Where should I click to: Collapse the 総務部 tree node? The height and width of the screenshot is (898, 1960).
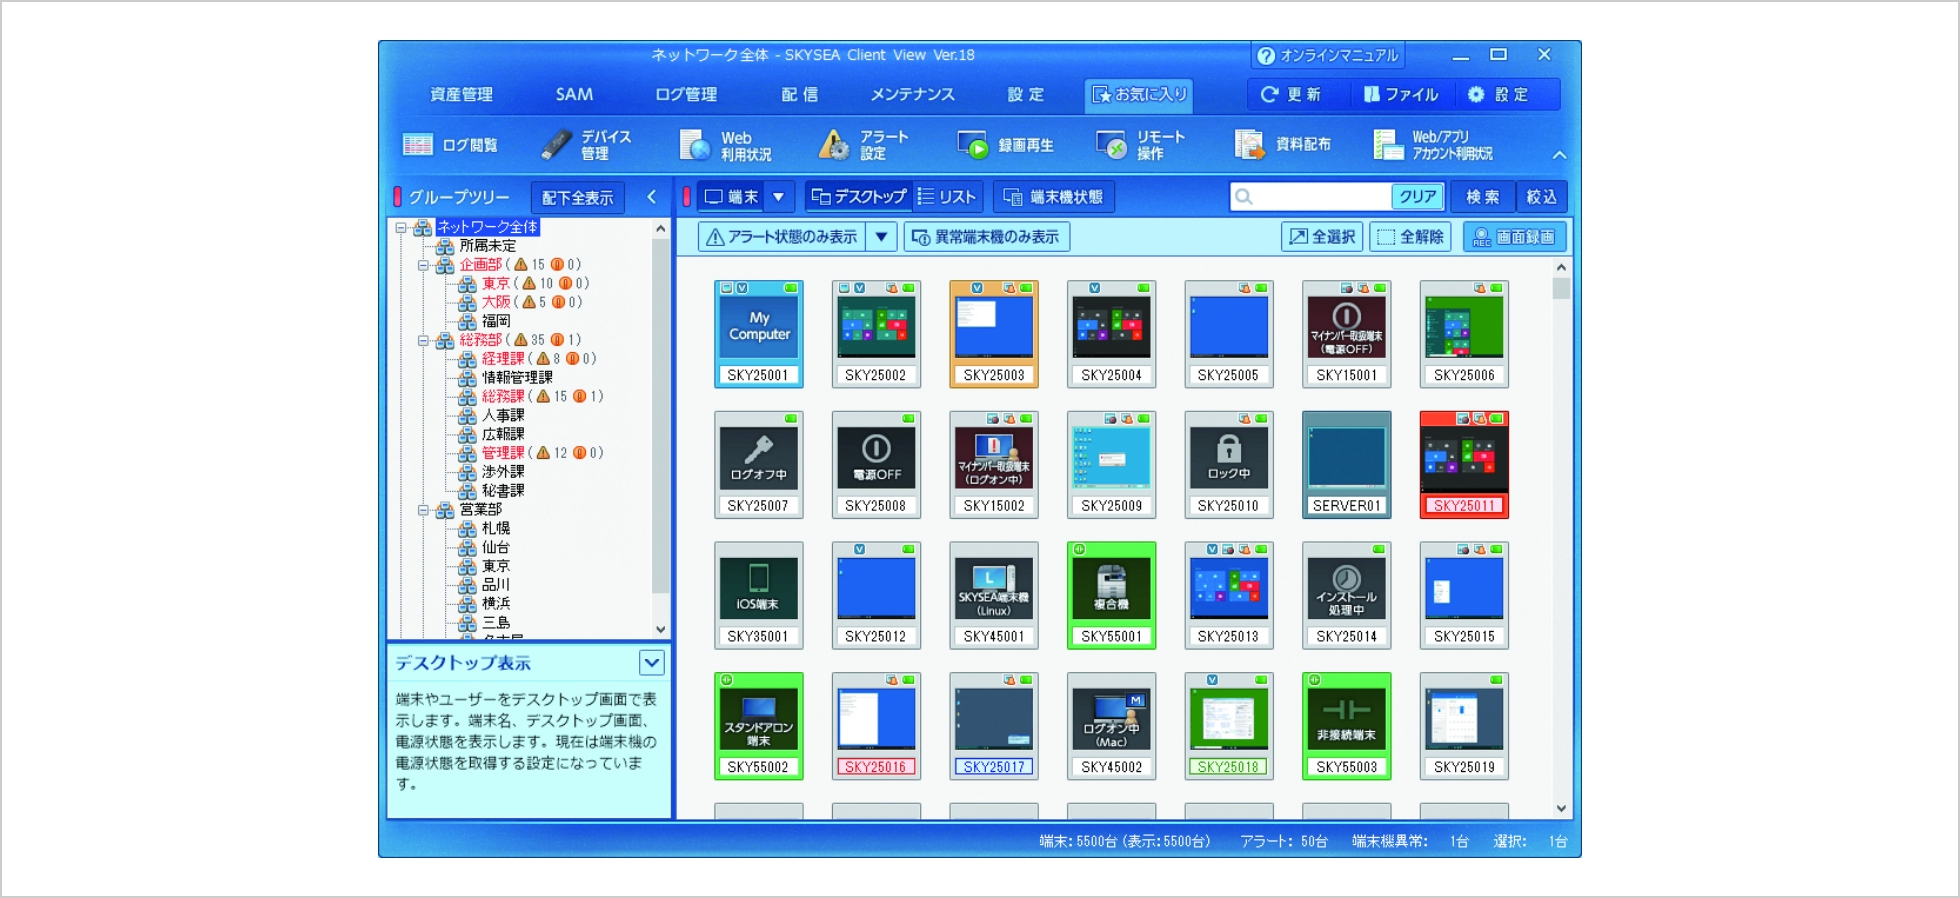(x=423, y=341)
